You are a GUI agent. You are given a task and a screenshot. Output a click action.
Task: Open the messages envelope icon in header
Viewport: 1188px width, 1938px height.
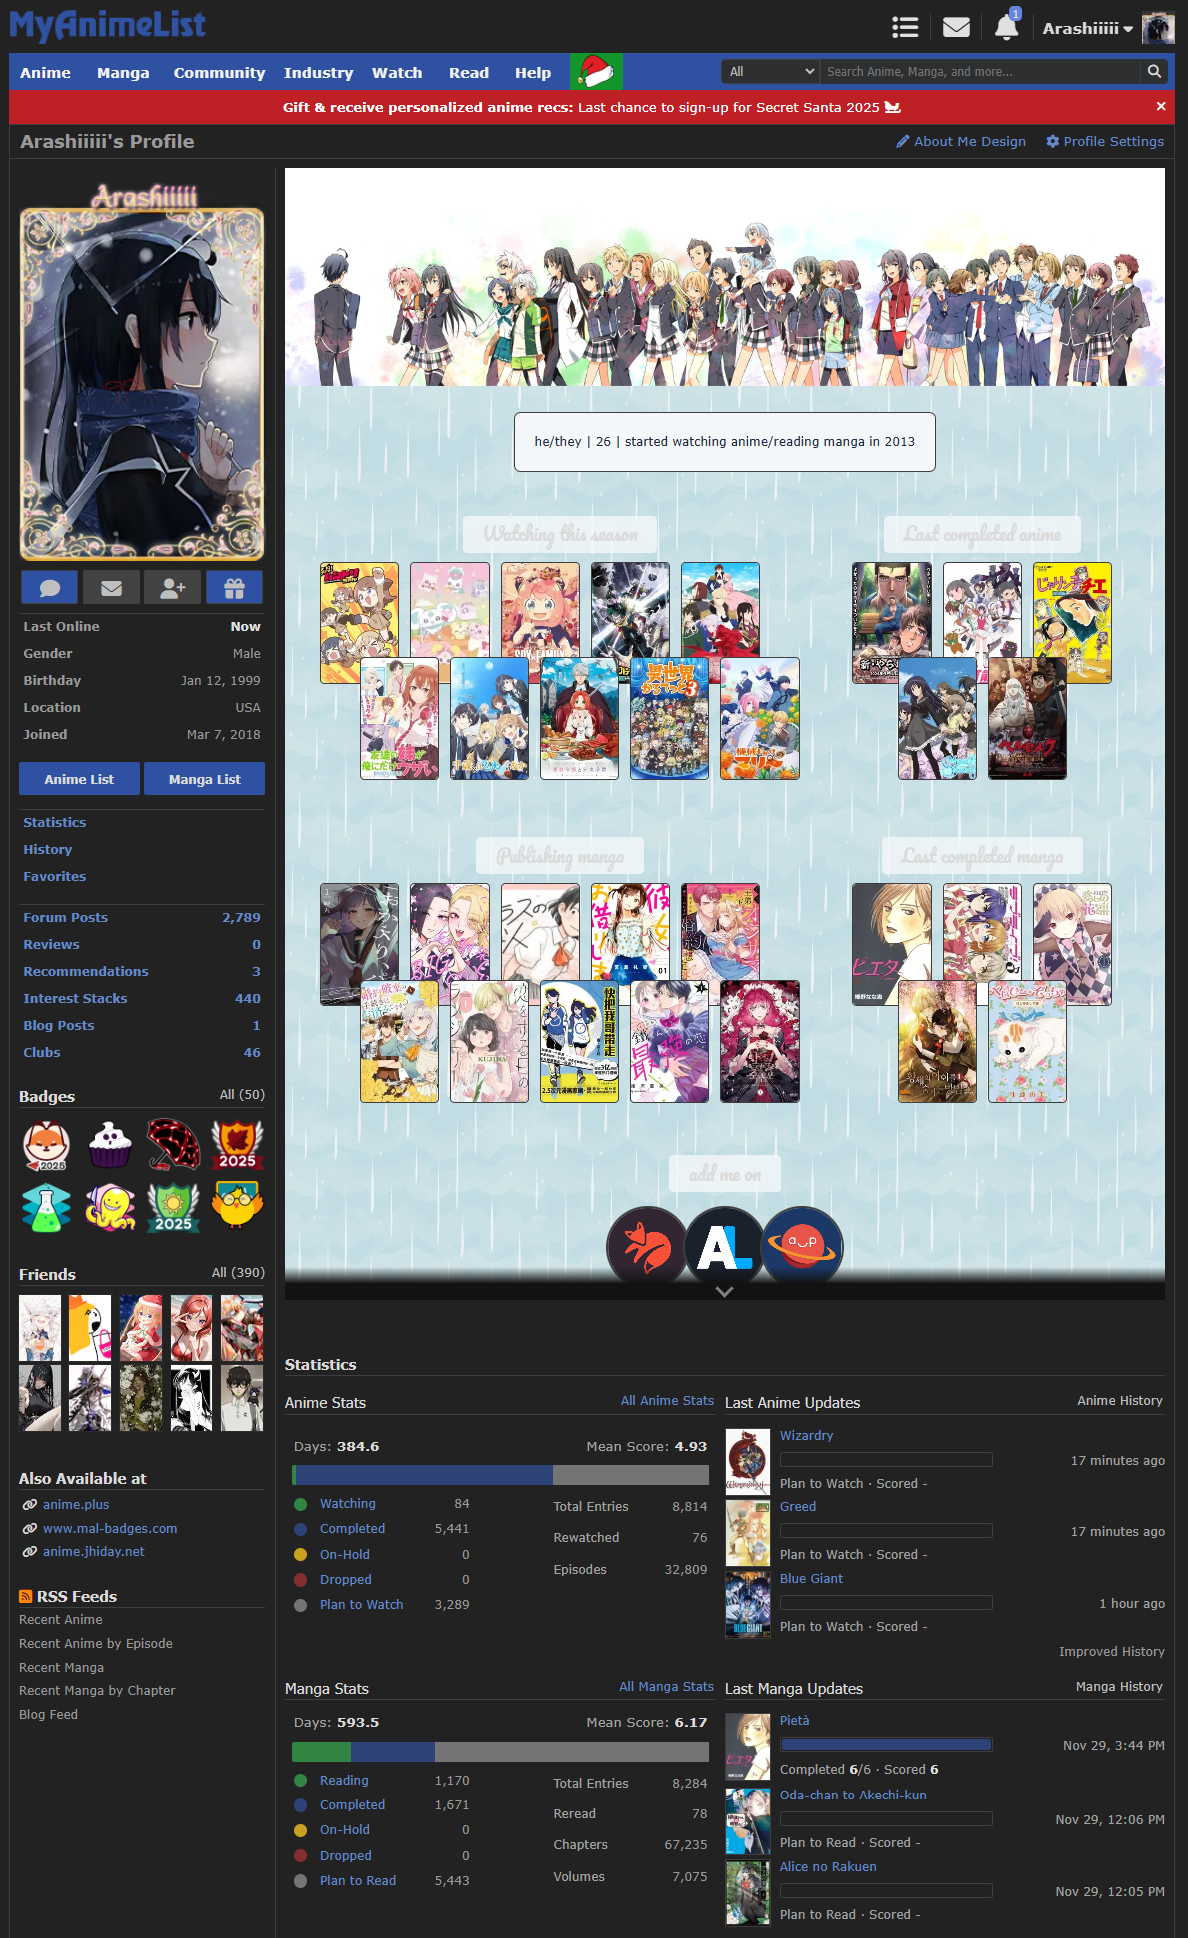tap(956, 28)
